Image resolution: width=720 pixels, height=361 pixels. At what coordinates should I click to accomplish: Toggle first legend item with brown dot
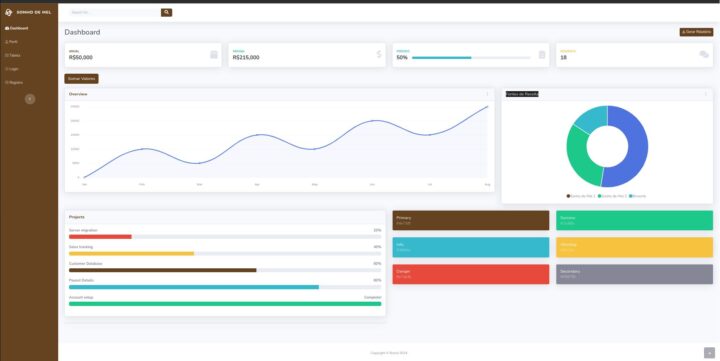581,196
